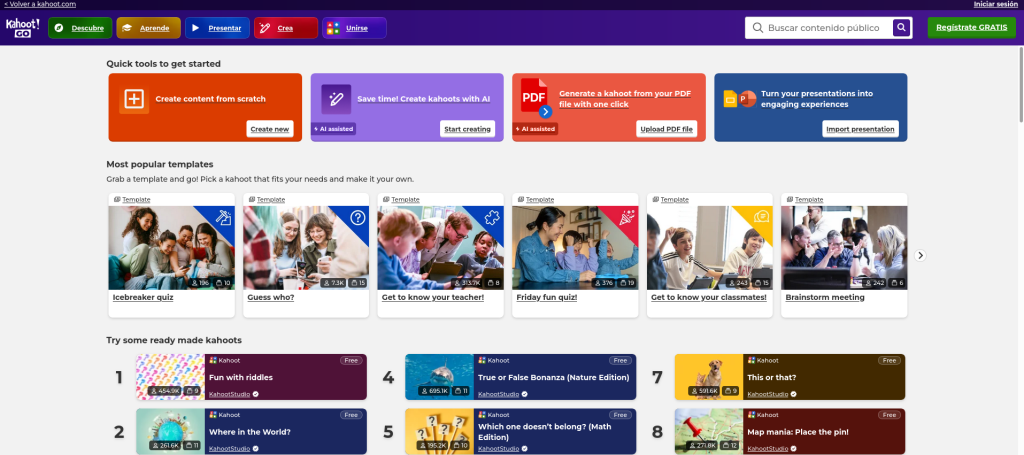Click the compass icon on Descubre
This screenshot has width=1024, height=455.
coord(59,28)
